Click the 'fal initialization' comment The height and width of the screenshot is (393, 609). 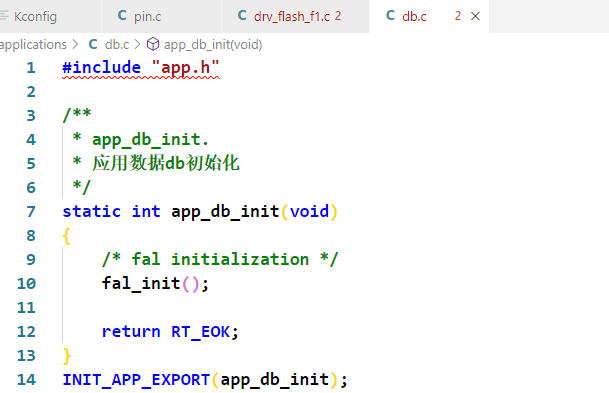220,259
